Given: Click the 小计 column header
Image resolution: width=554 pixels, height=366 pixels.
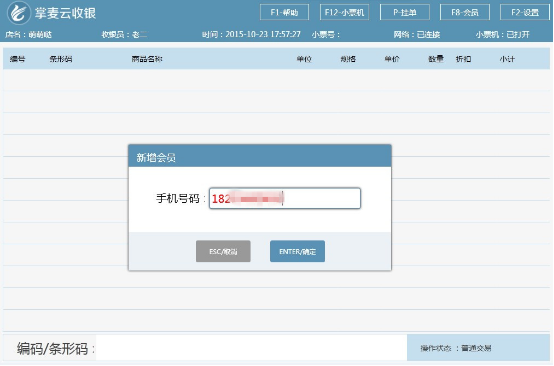Looking at the screenshot, I should coord(507,59).
